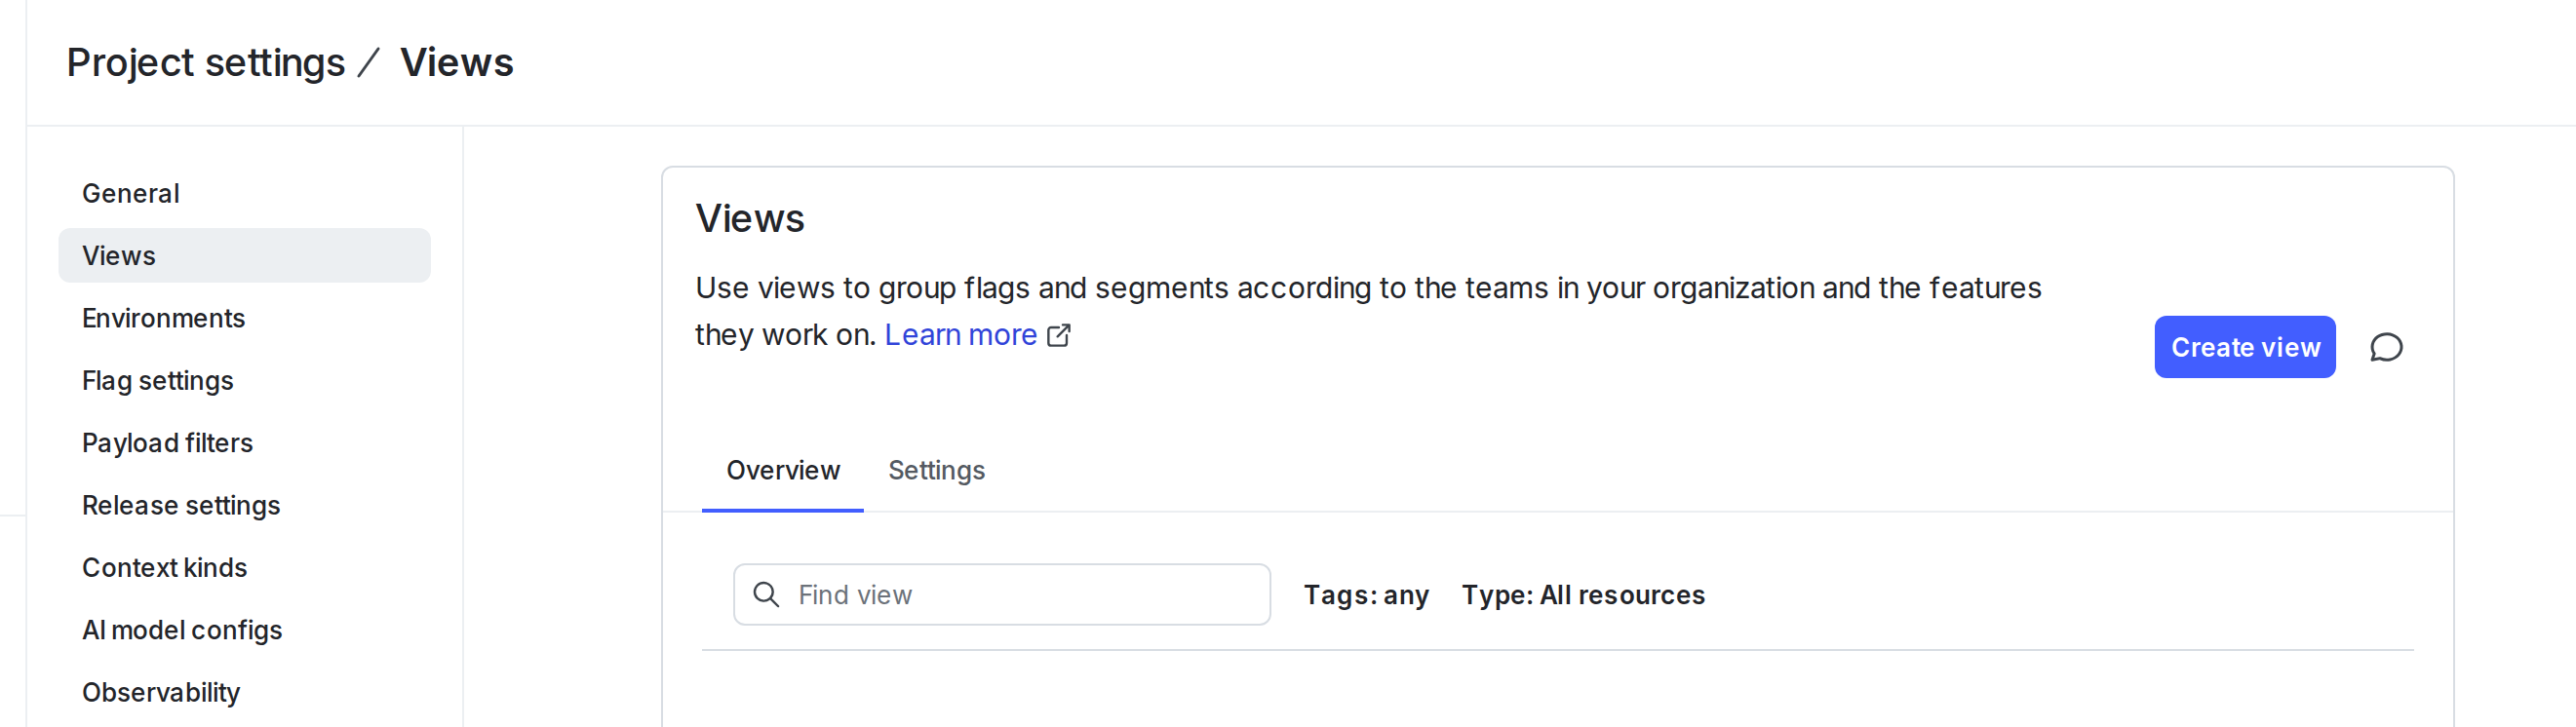Open Learn more via external link icon
This screenshot has width=2576, height=727.
[x=1059, y=335]
